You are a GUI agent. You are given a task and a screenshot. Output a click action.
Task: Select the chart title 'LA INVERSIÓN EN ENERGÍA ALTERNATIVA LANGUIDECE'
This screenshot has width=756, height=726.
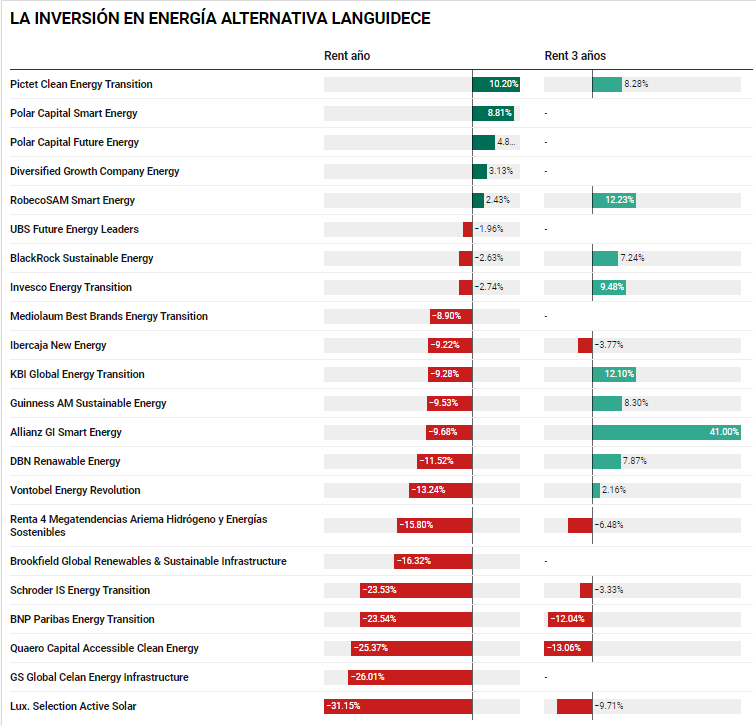(x=220, y=18)
